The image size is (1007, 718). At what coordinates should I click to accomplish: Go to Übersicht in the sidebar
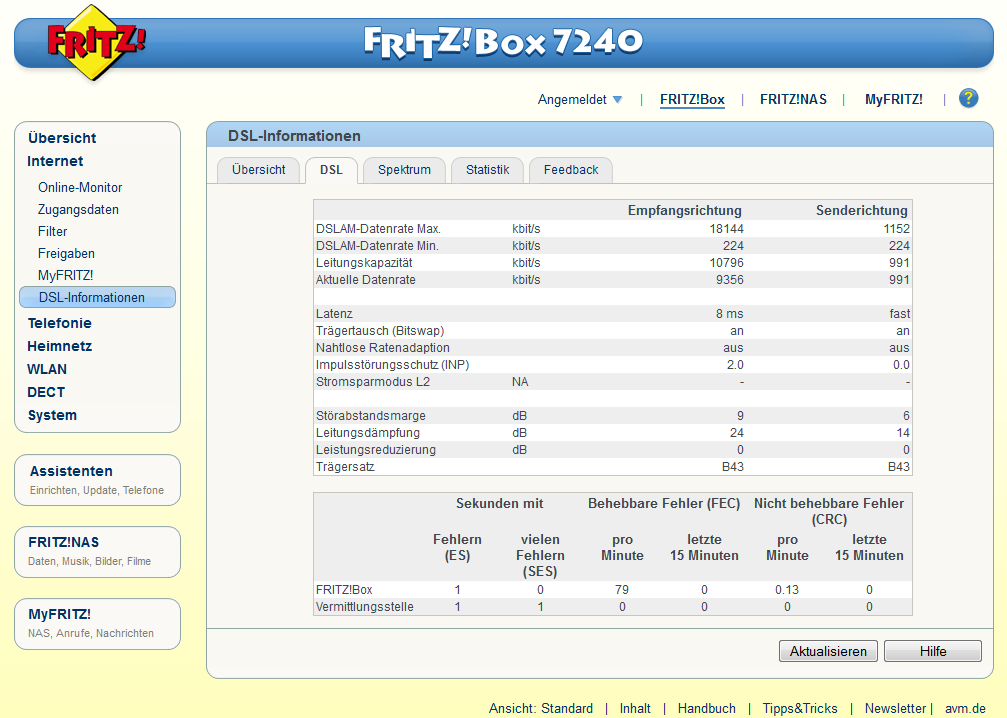tap(62, 138)
